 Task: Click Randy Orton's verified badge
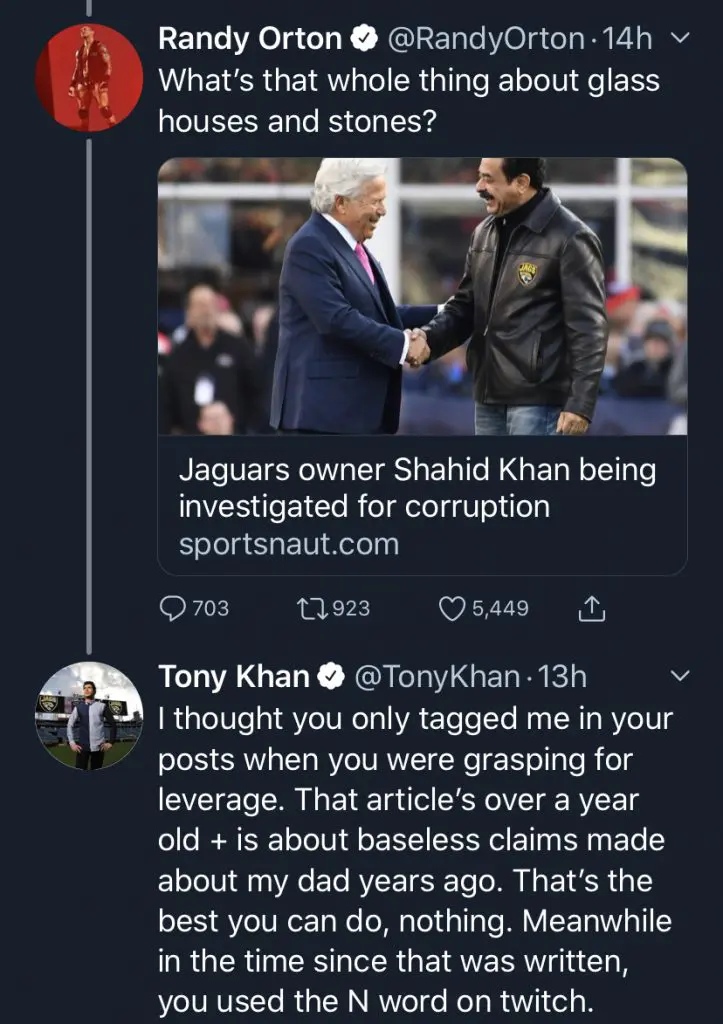[366, 40]
